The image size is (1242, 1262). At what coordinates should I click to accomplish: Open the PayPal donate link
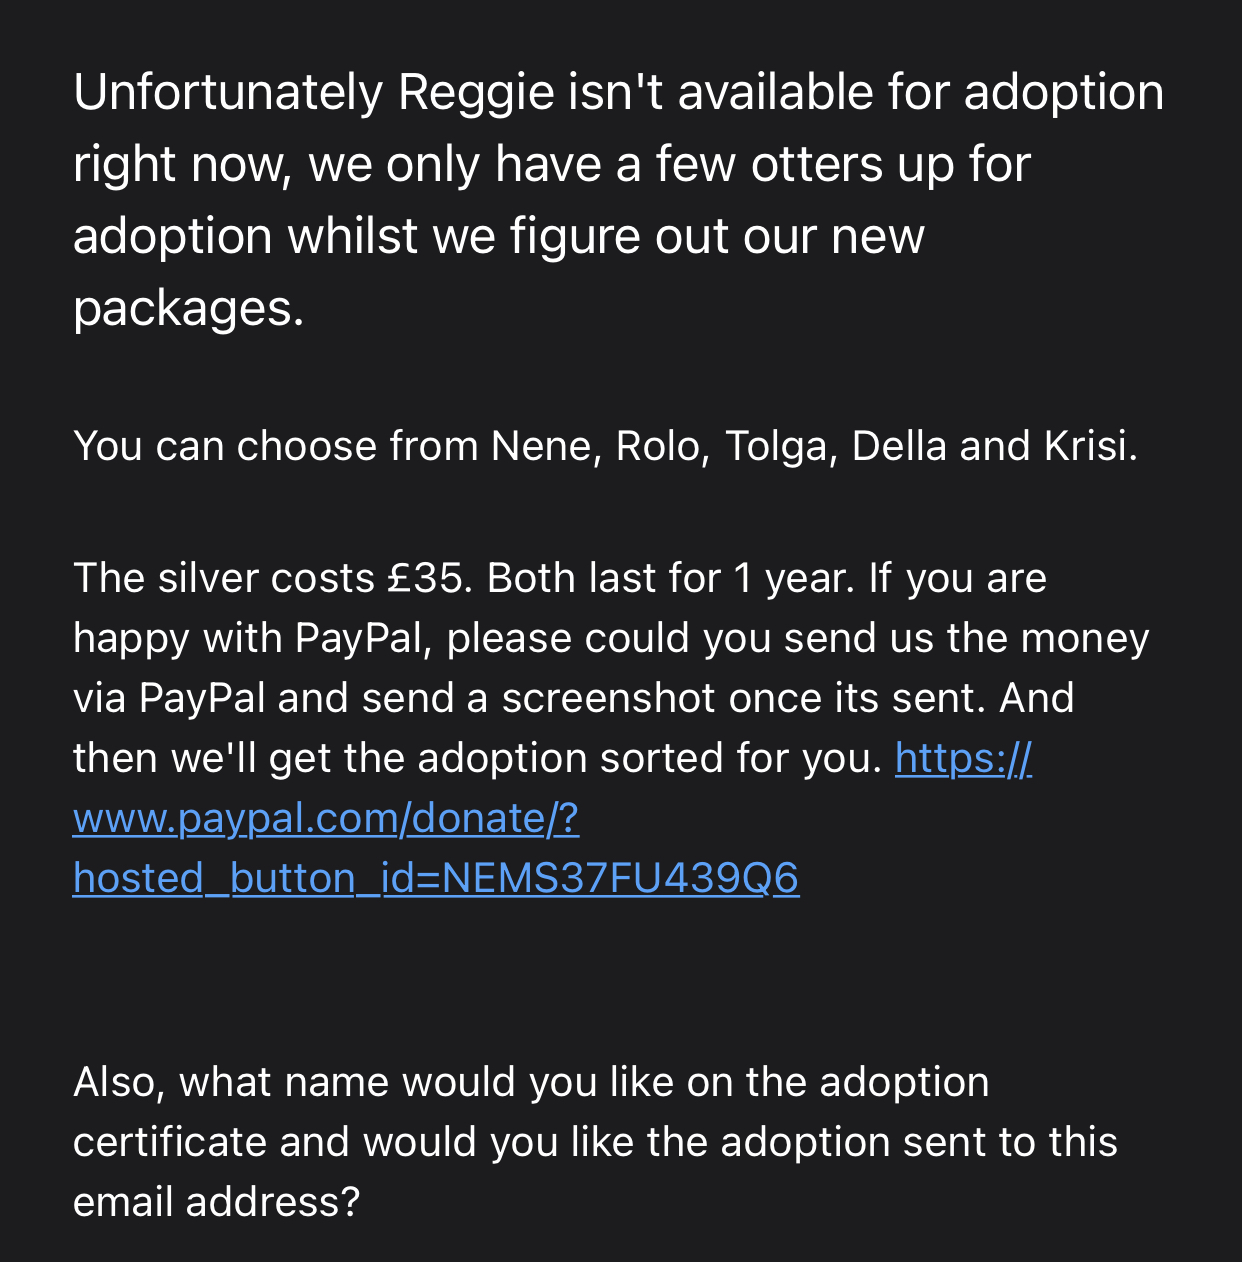tap(326, 819)
